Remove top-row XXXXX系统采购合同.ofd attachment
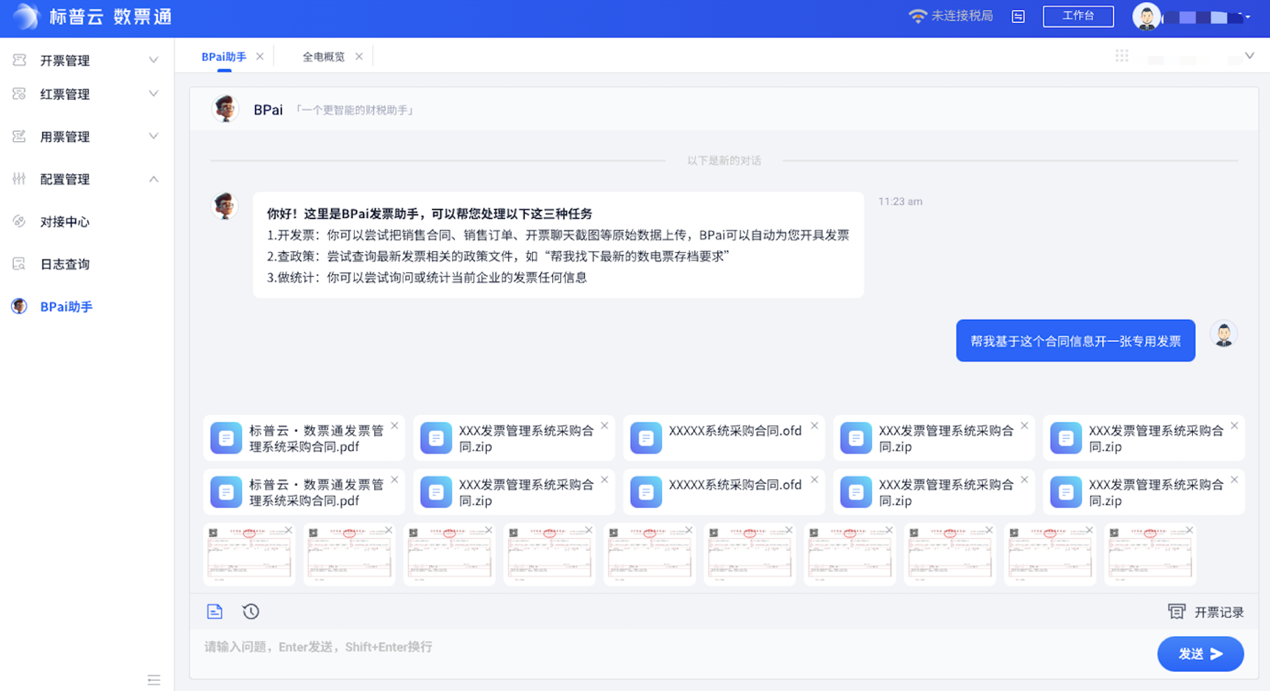The width and height of the screenshot is (1270, 691). coord(815,426)
